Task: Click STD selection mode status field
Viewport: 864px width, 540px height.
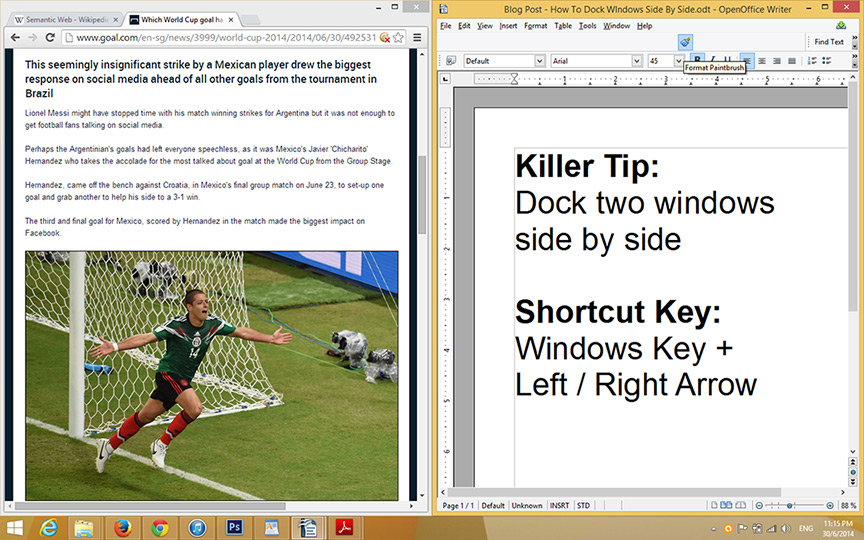Action: (584, 505)
